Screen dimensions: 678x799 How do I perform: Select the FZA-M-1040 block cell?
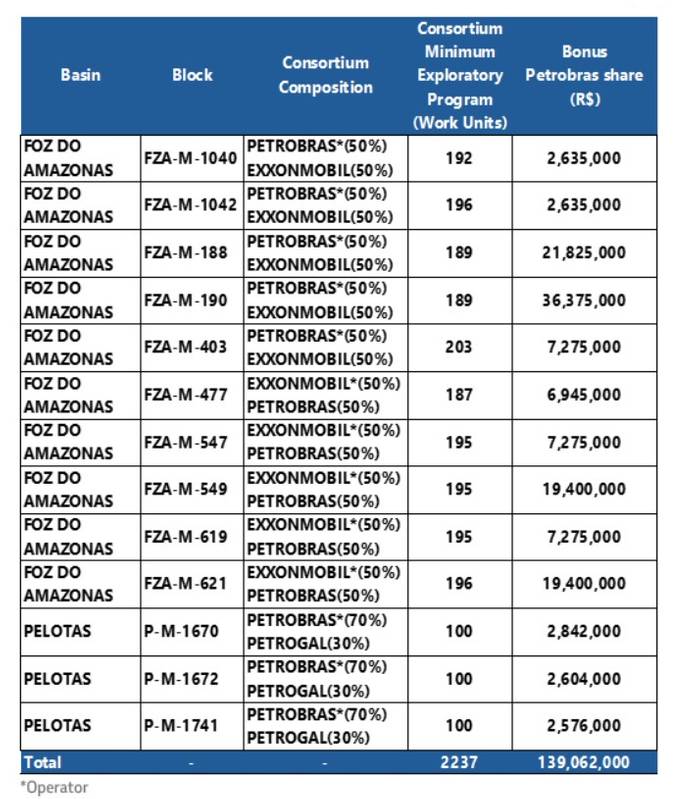192,158
